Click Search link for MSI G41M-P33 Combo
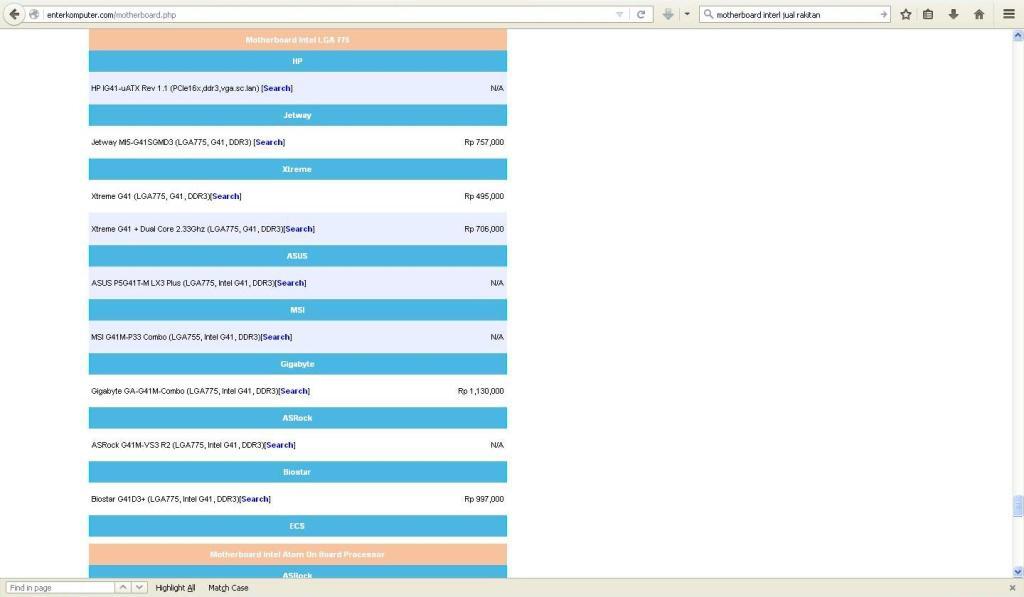The height and width of the screenshot is (597, 1024). pyautogui.click(x=276, y=338)
